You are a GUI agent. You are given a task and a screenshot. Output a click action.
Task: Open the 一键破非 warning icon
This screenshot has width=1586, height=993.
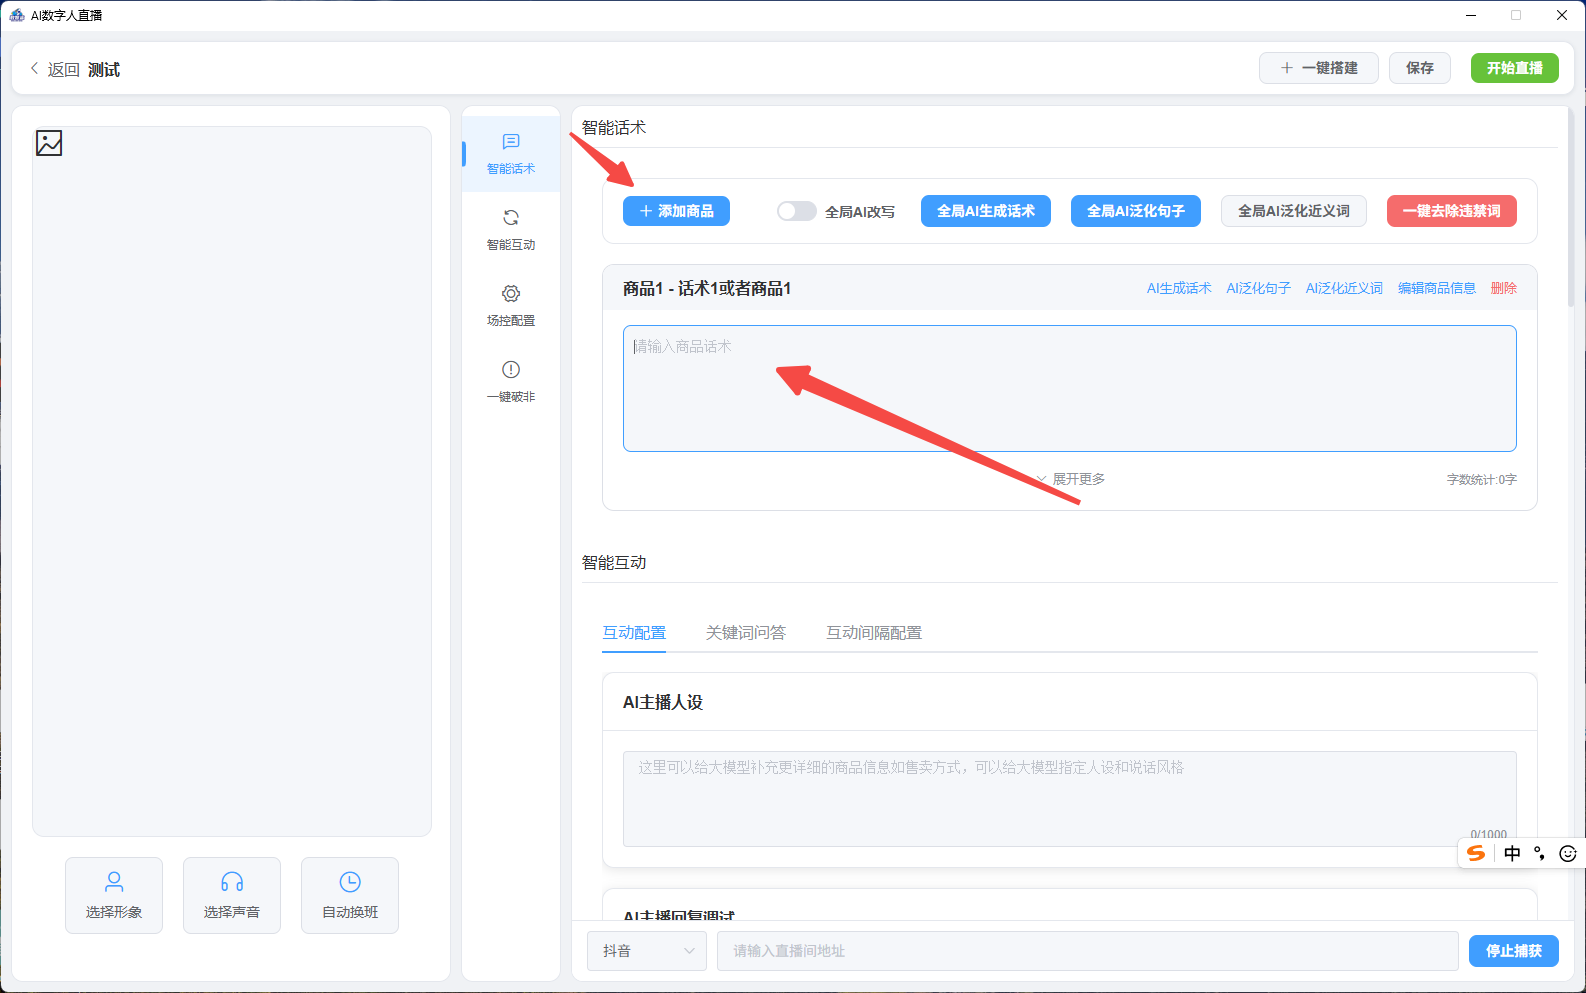pos(510,370)
